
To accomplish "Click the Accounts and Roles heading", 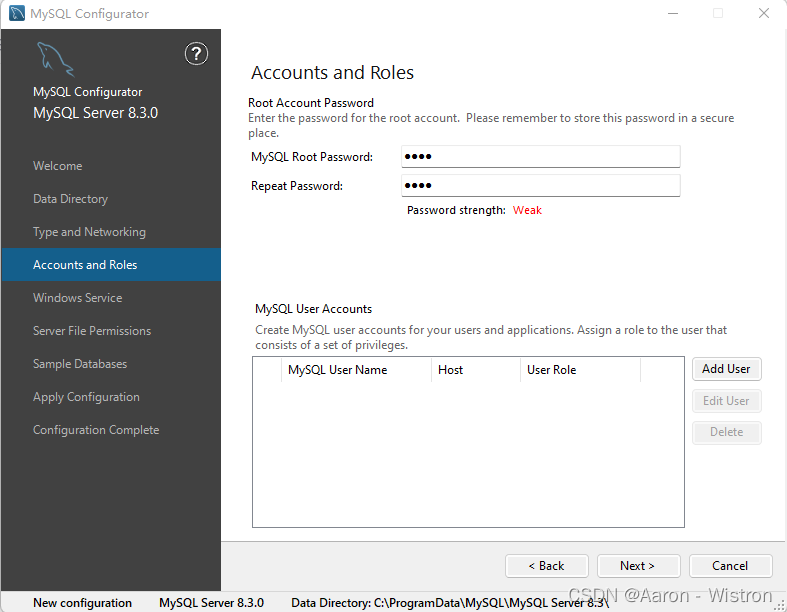I will pos(332,73).
